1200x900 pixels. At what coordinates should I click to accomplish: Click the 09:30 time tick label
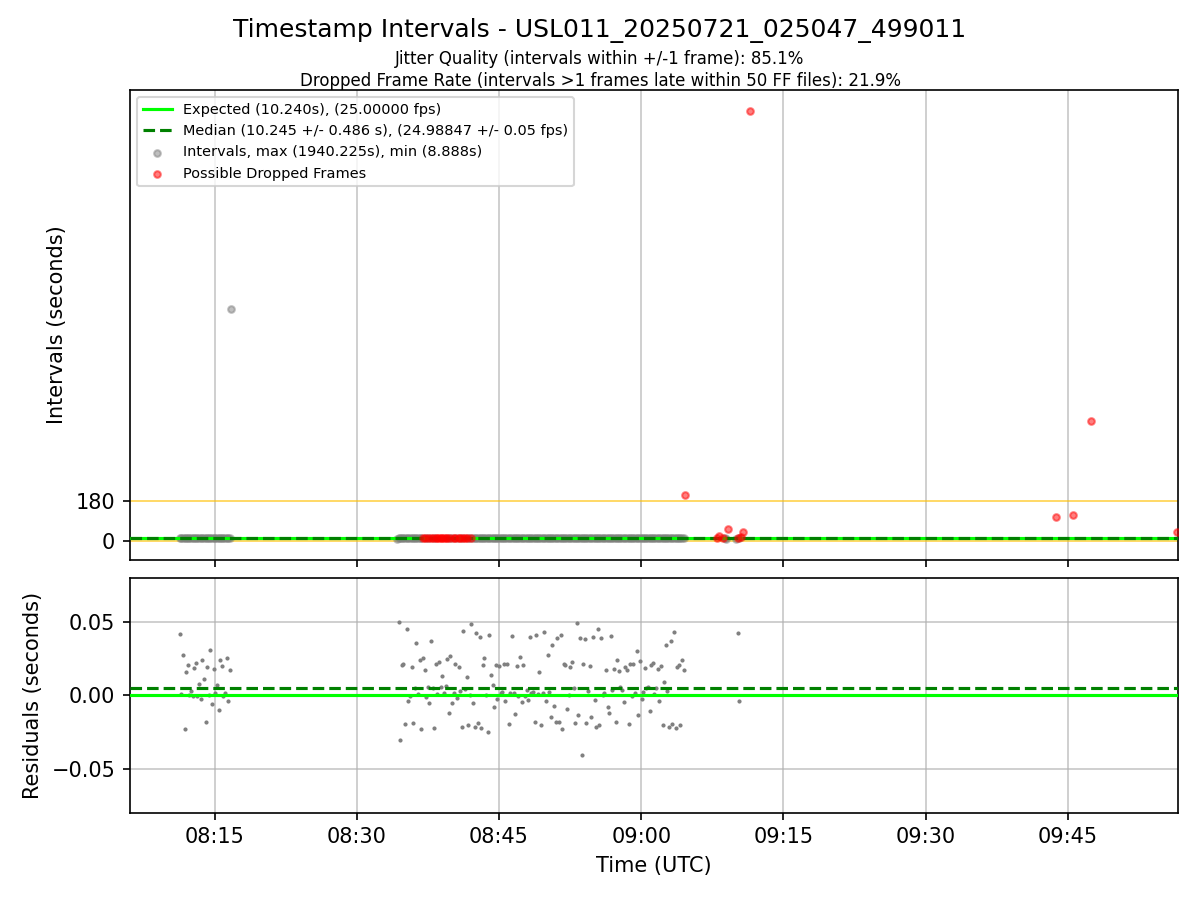pos(925,836)
